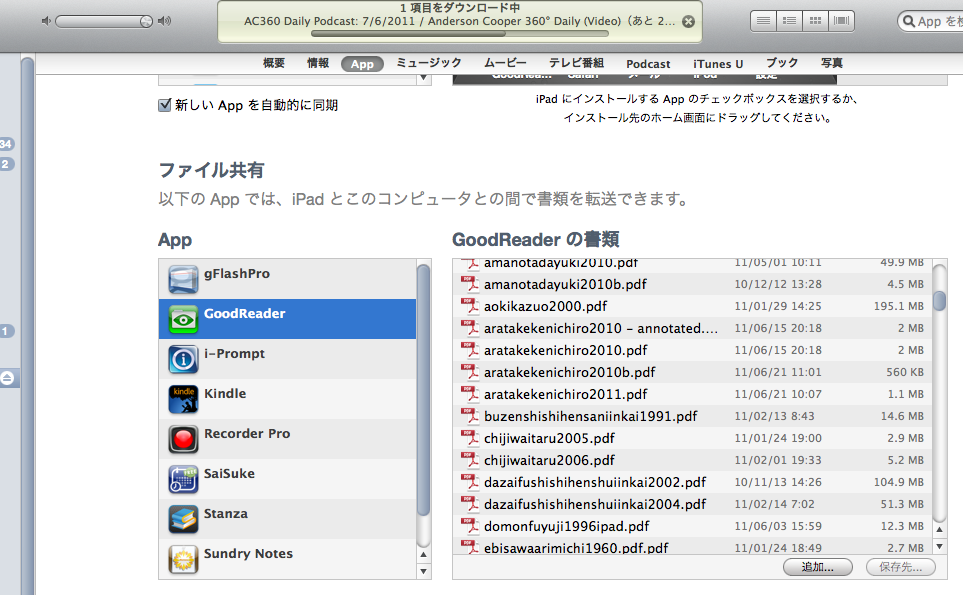963x595 pixels.
Task: Open the 情報 tab
Action: click(x=318, y=63)
